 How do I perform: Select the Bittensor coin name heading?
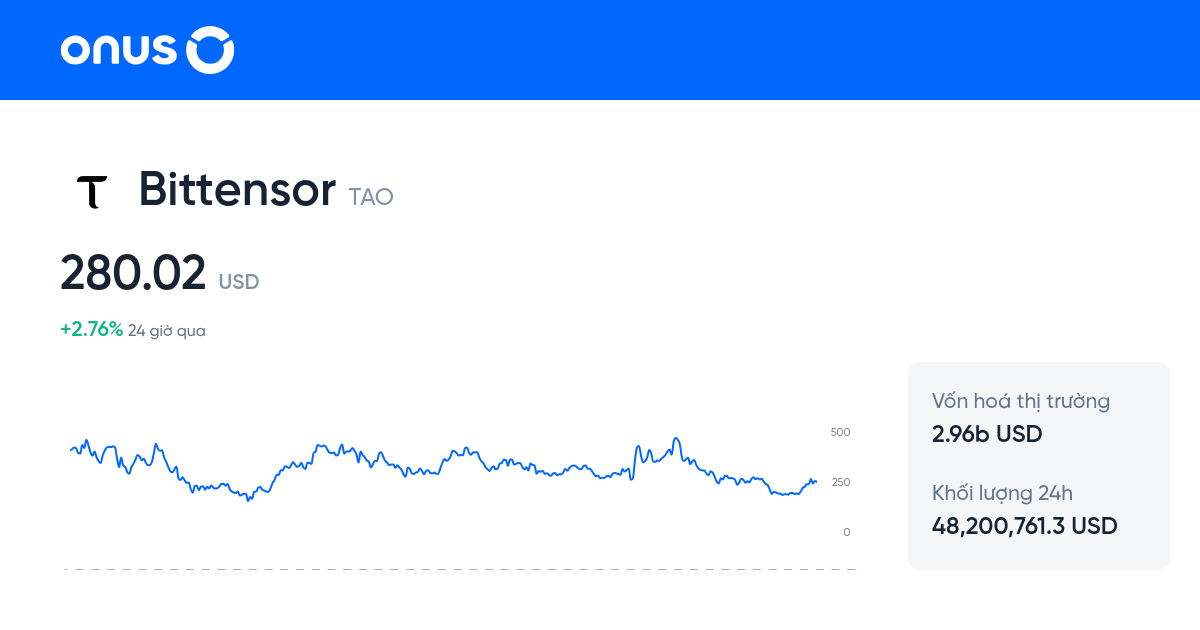coord(236,189)
